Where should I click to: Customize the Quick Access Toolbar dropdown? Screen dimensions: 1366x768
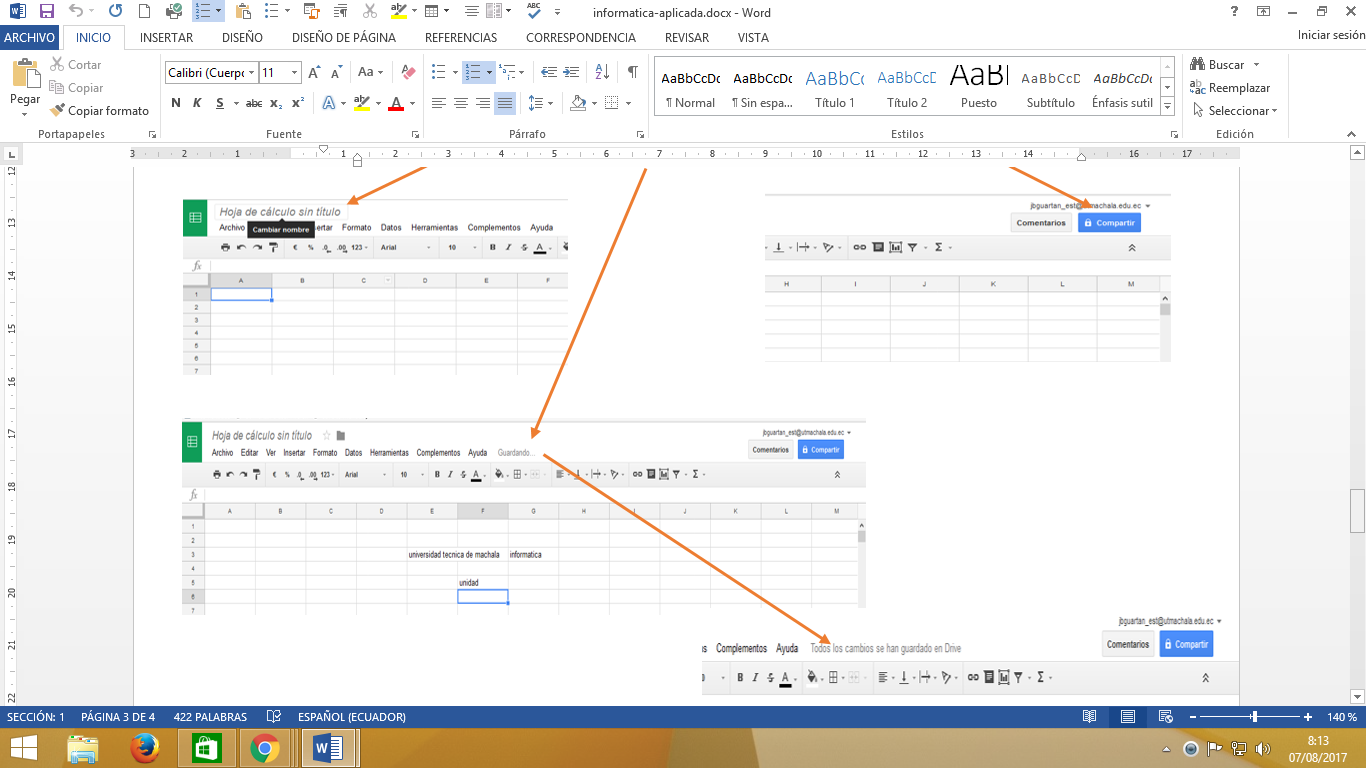pos(557,12)
